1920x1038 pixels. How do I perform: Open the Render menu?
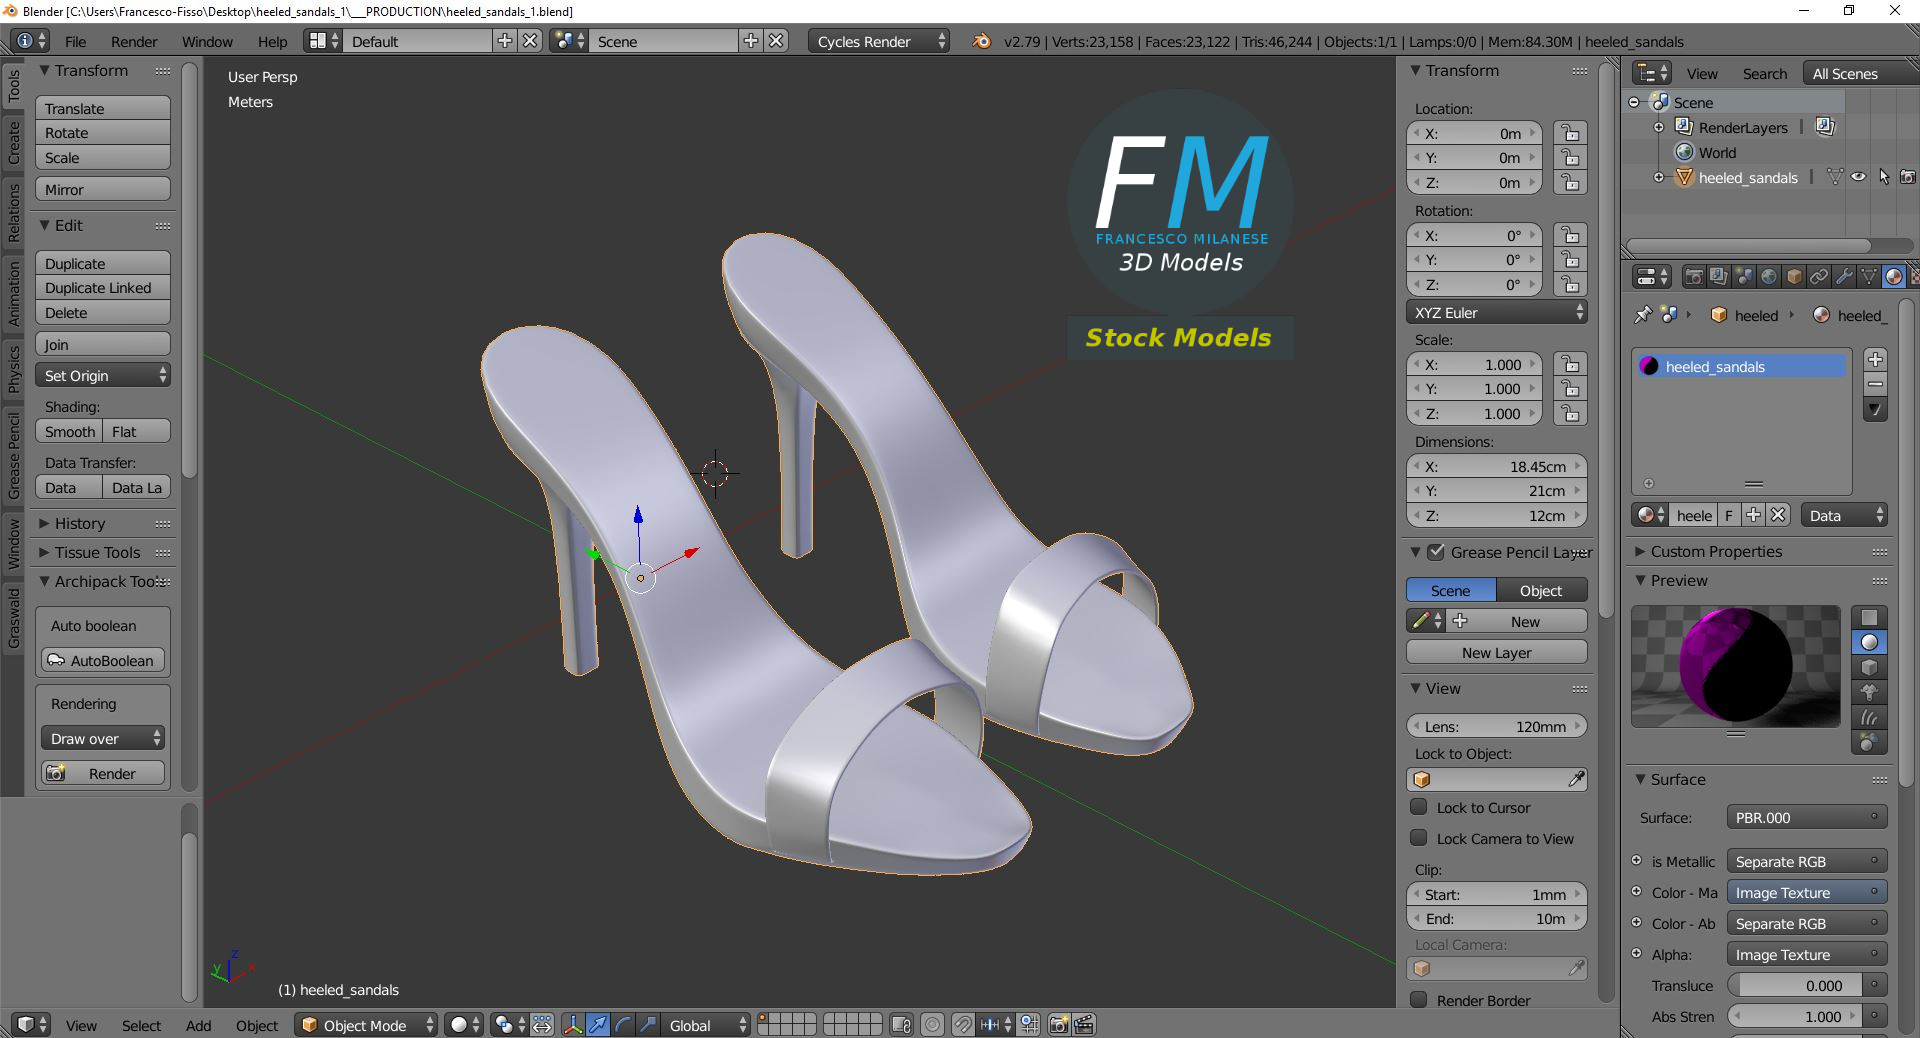point(134,41)
